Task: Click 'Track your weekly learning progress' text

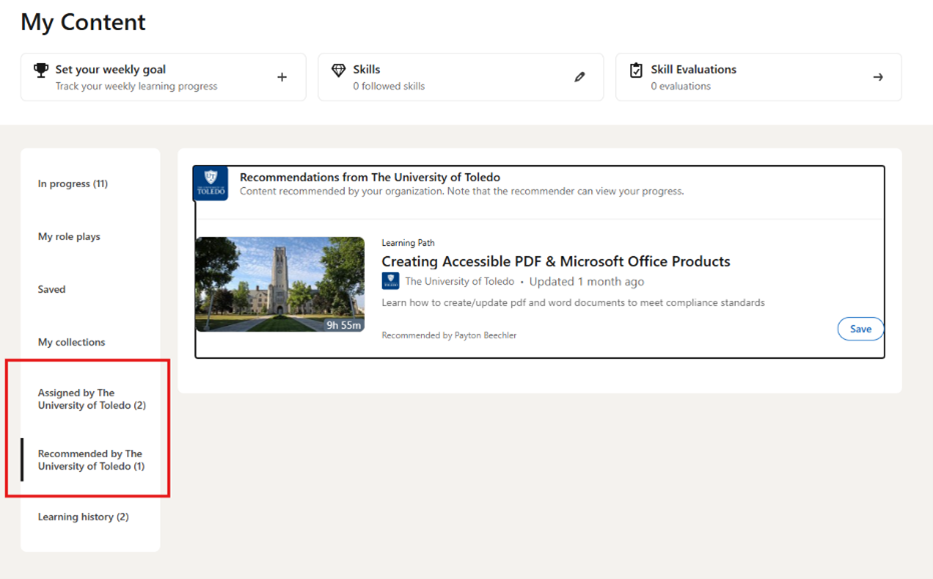Action: point(136,86)
